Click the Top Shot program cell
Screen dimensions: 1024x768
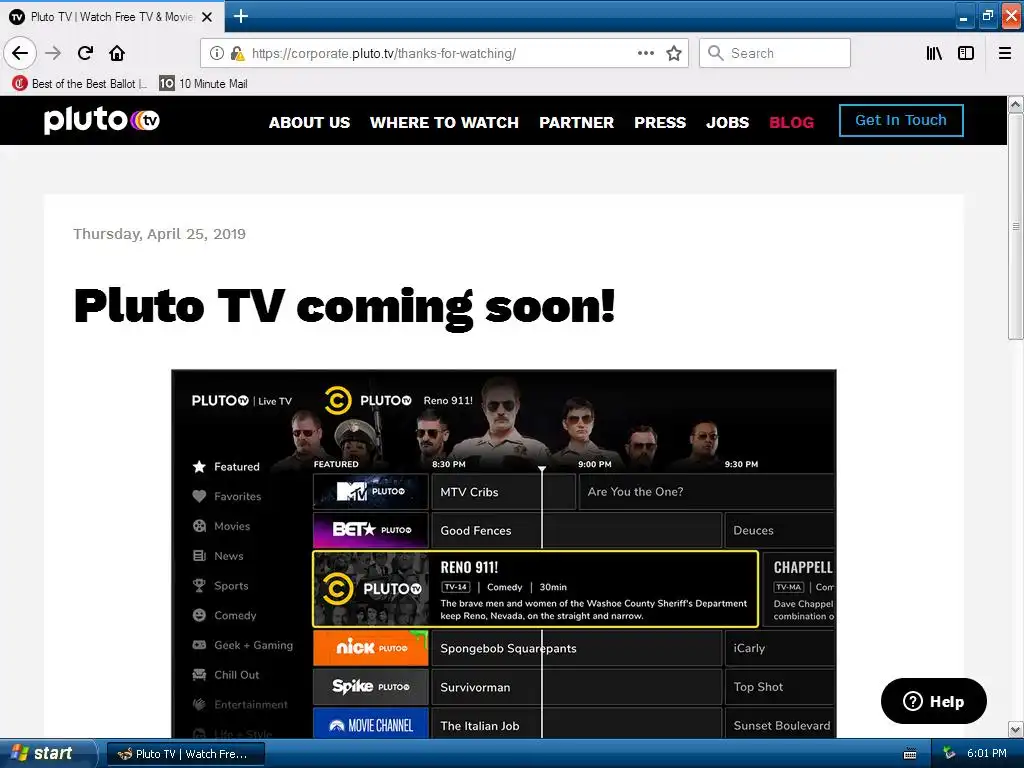coord(780,687)
